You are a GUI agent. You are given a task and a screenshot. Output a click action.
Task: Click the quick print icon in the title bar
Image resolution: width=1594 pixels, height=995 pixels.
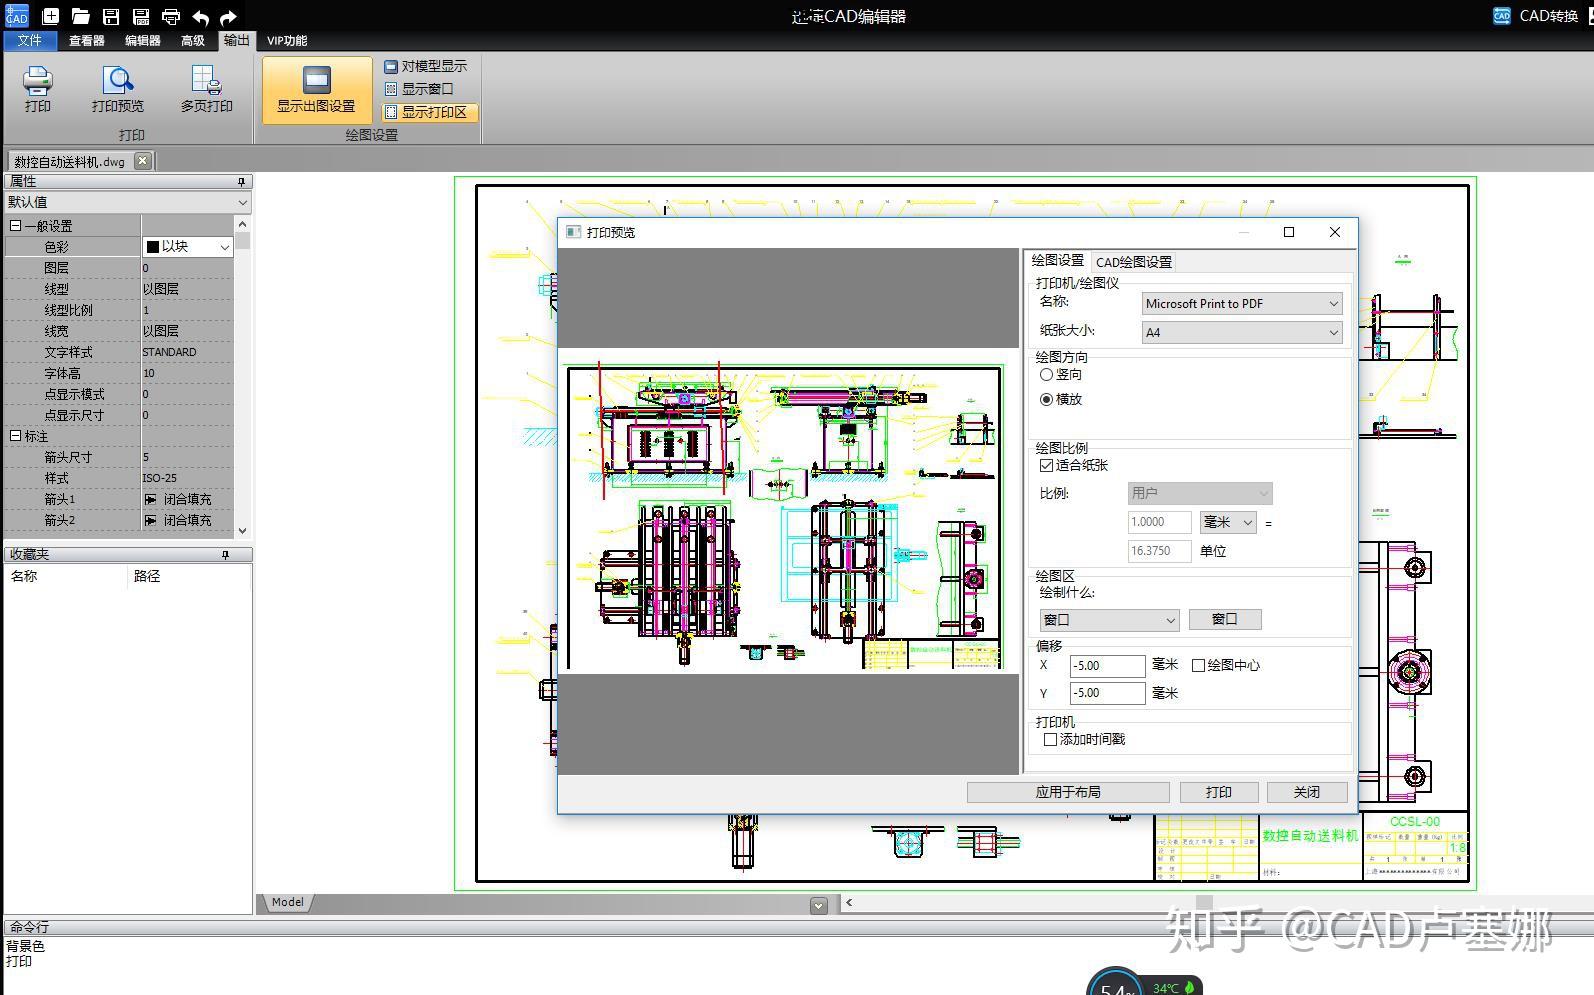point(171,16)
